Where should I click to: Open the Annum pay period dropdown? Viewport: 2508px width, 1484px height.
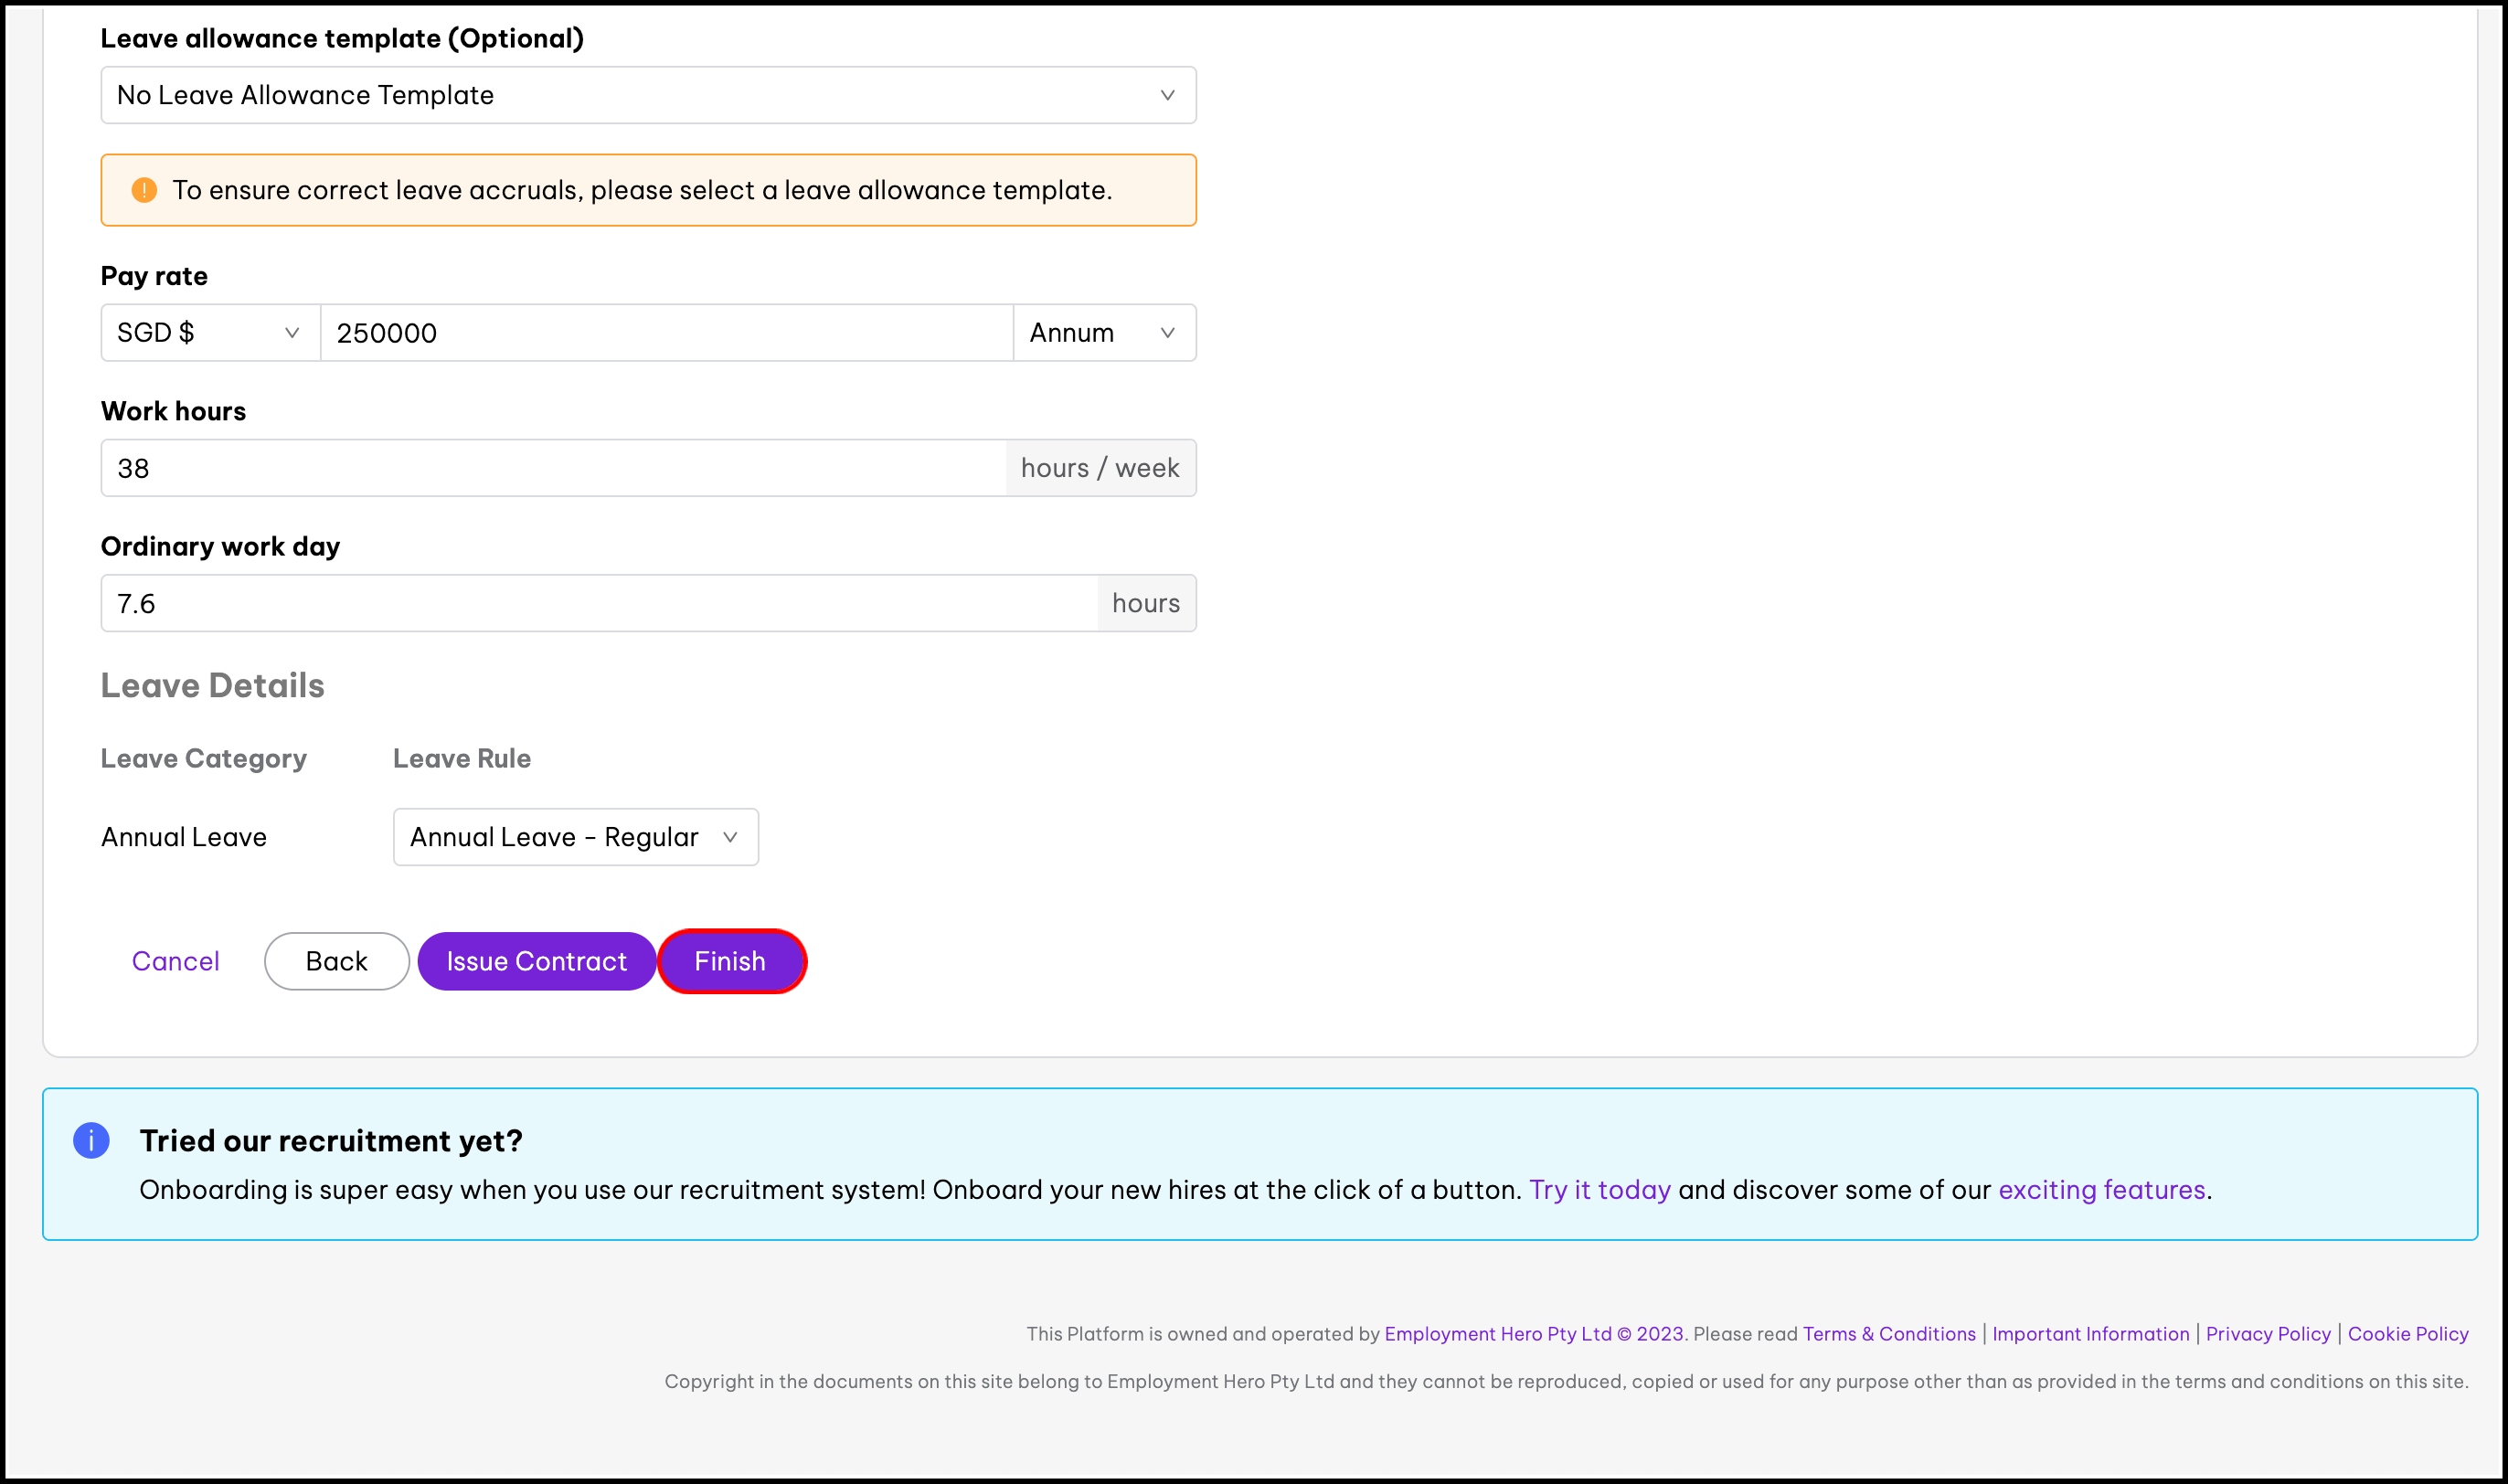click(x=1104, y=333)
